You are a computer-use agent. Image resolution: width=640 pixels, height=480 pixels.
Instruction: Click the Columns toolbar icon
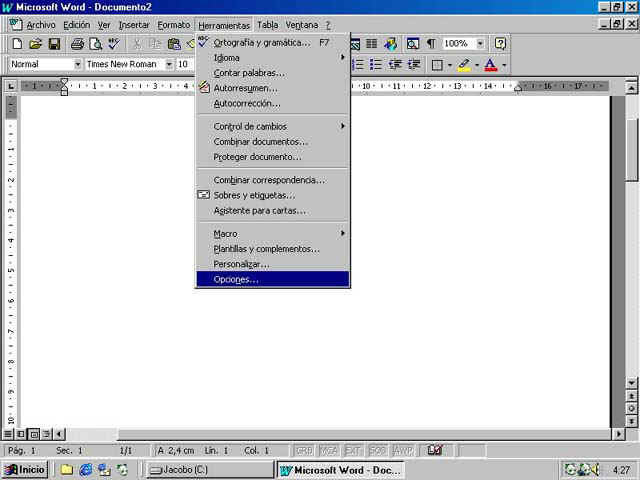coord(371,43)
